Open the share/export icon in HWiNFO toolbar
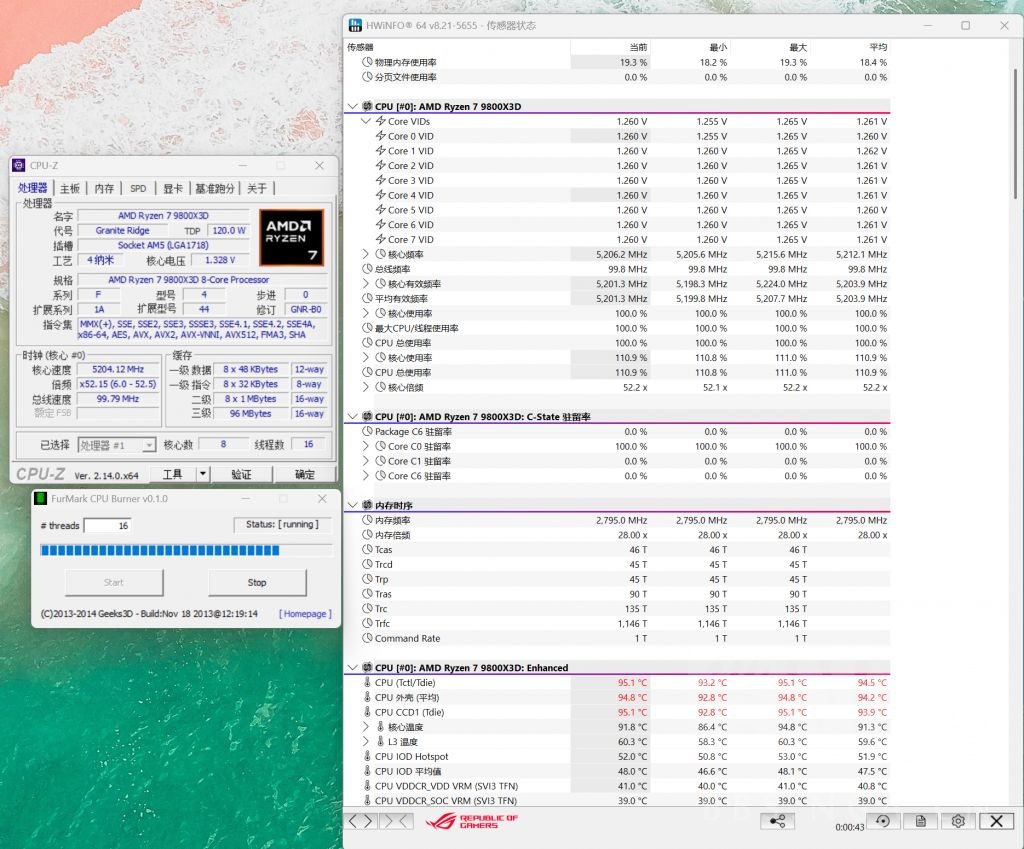1024x849 pixels. [x=776, y=820]
